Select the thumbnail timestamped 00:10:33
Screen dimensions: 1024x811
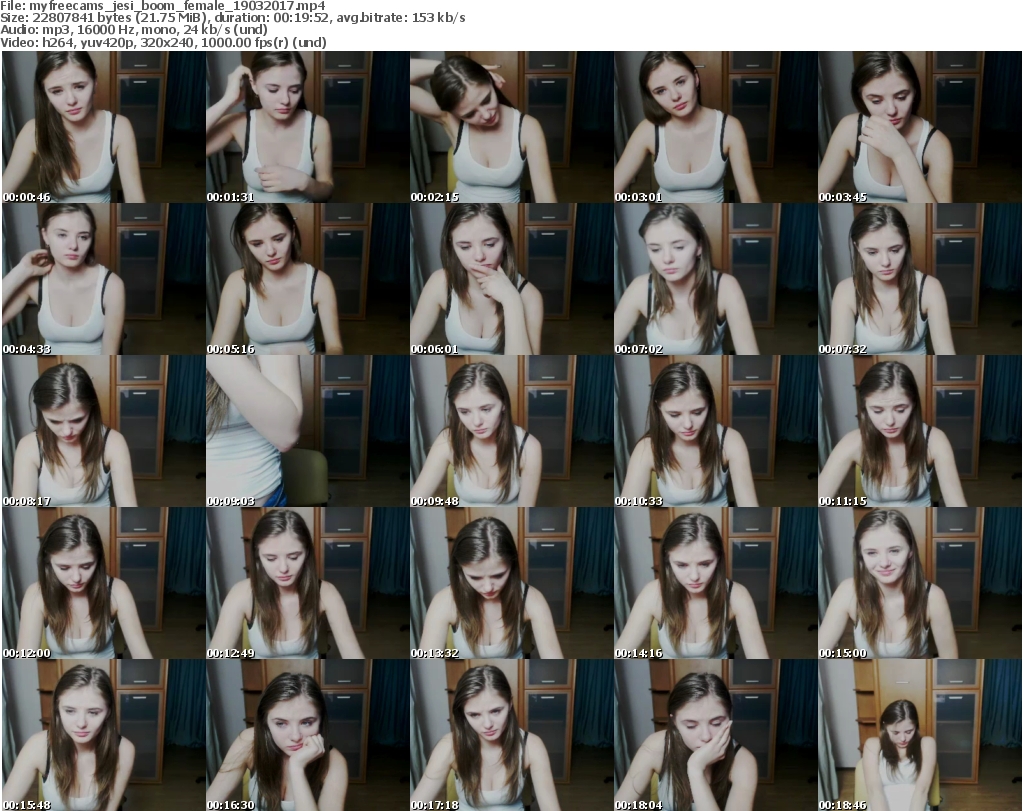(715, 431)
